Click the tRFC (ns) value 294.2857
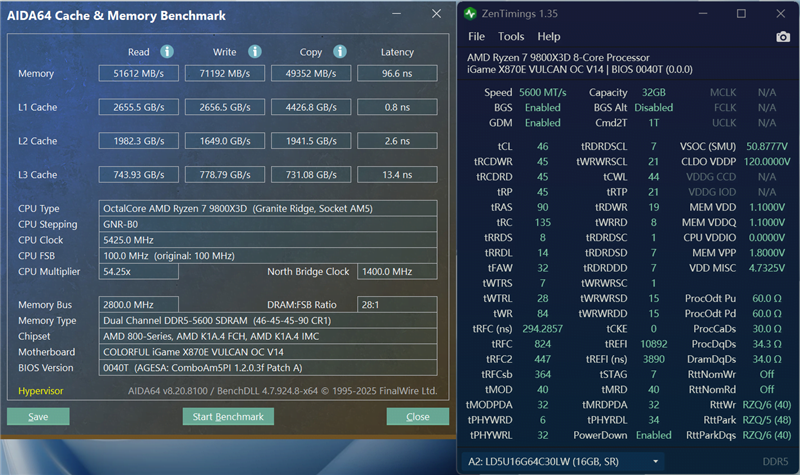 [x=542, y=329]
